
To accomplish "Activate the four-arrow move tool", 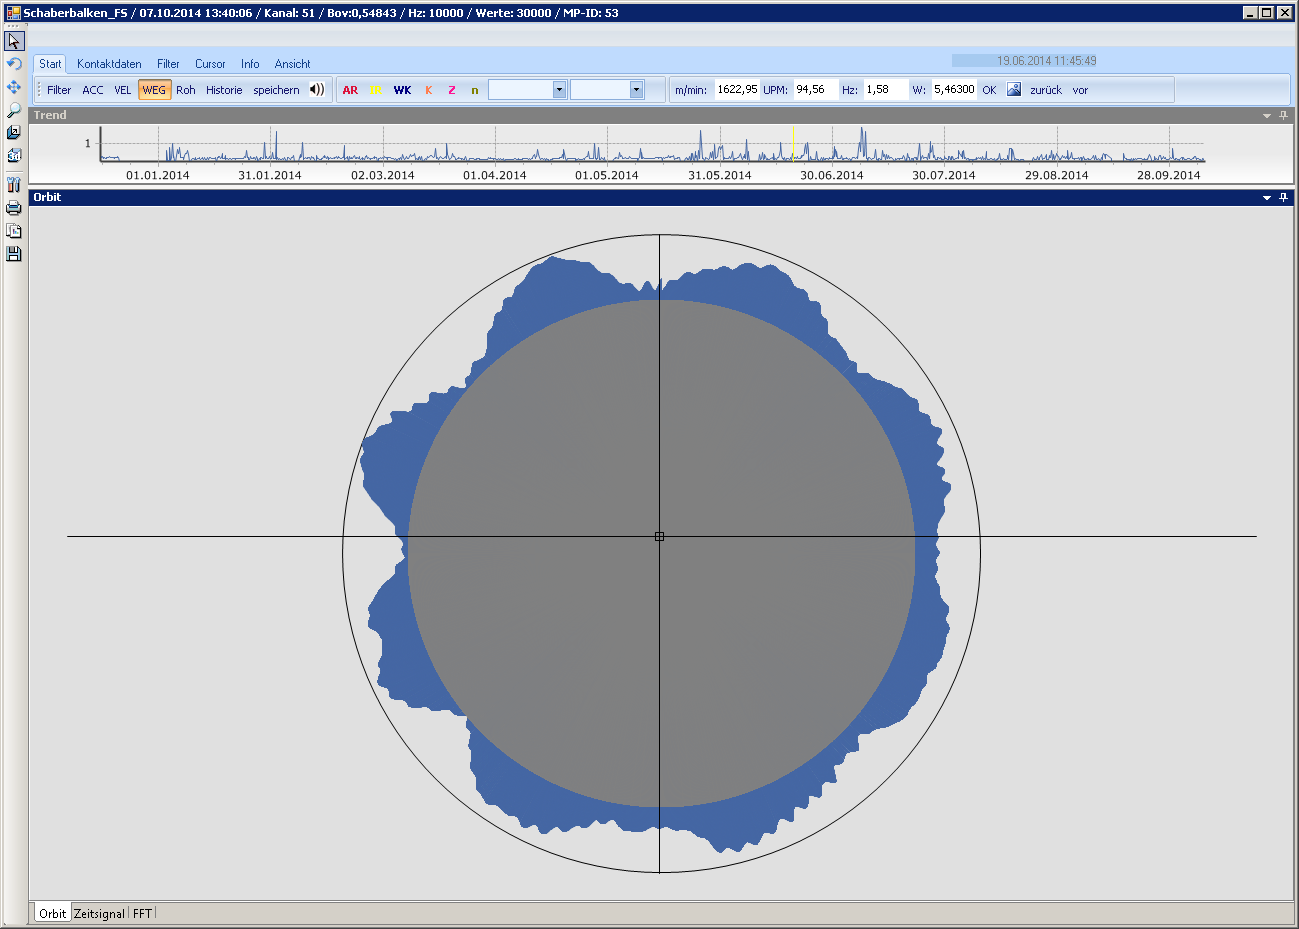I will [x=14, y=87].
